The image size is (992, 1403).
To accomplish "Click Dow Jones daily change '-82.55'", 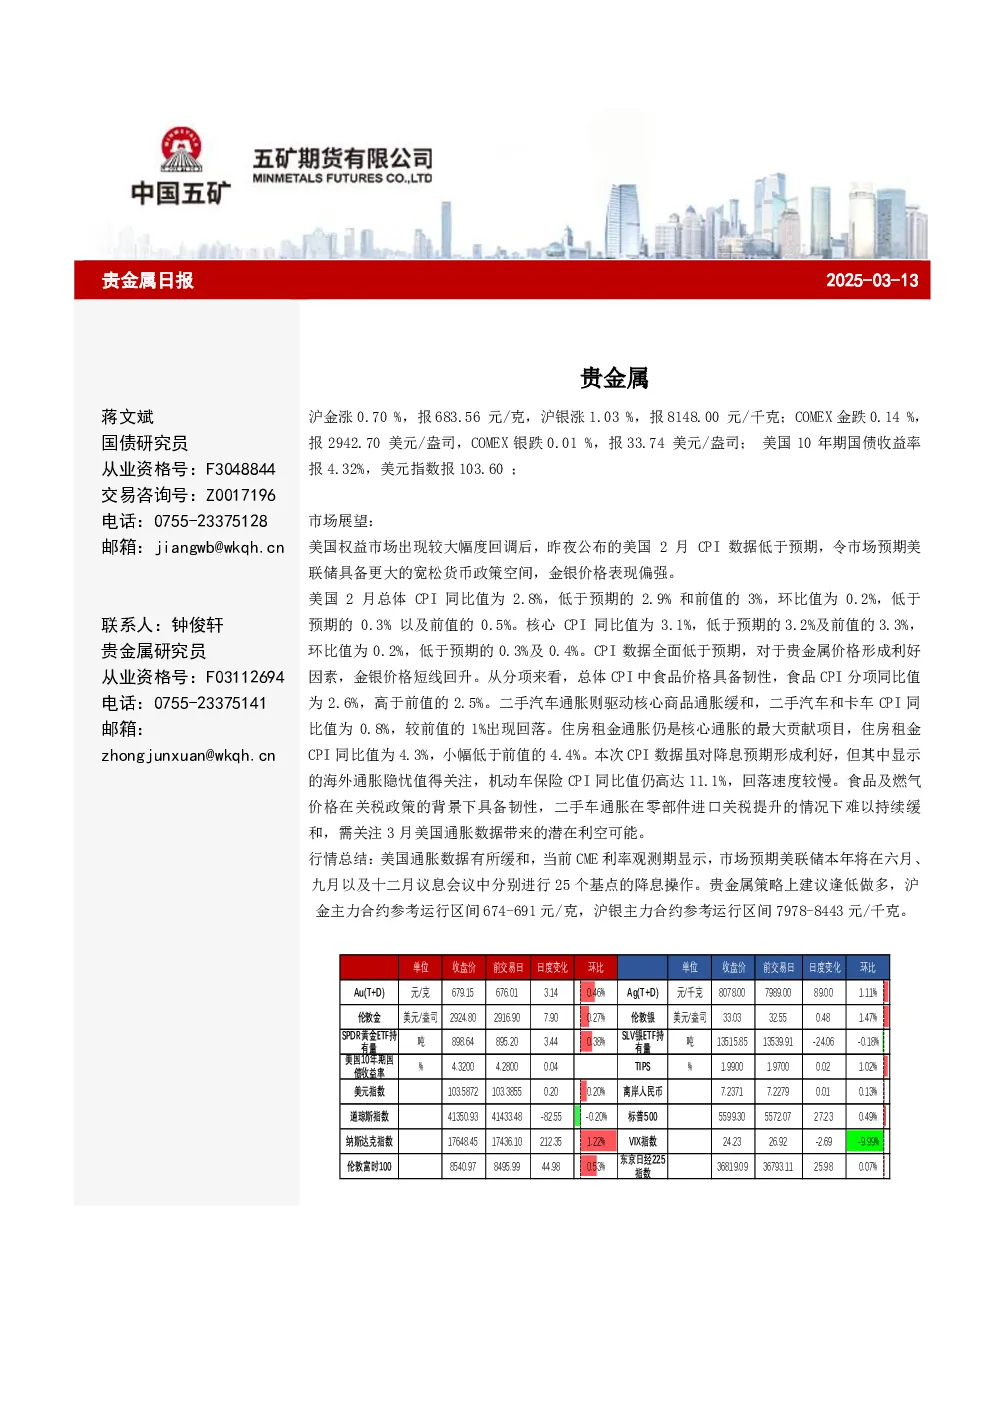I will pyautogui.click(x=551, y=1117).
